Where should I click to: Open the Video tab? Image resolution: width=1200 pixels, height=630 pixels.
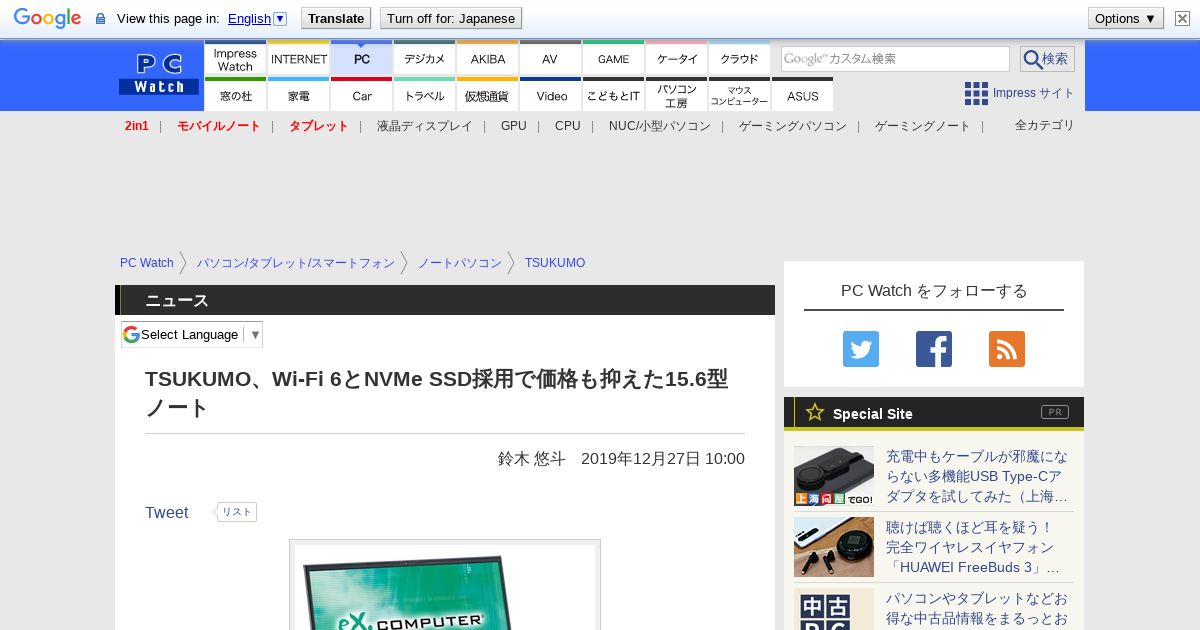pos(551,95)
